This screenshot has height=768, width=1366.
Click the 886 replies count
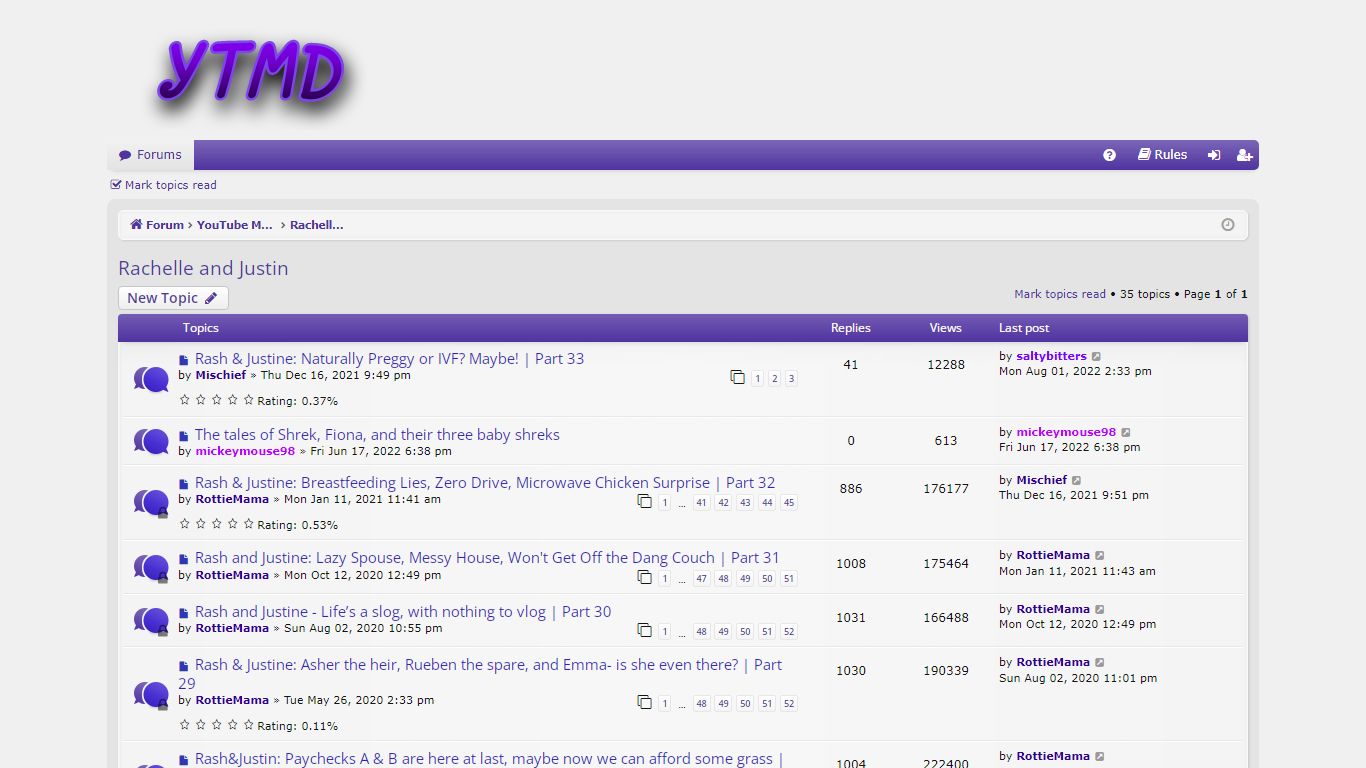851,489
